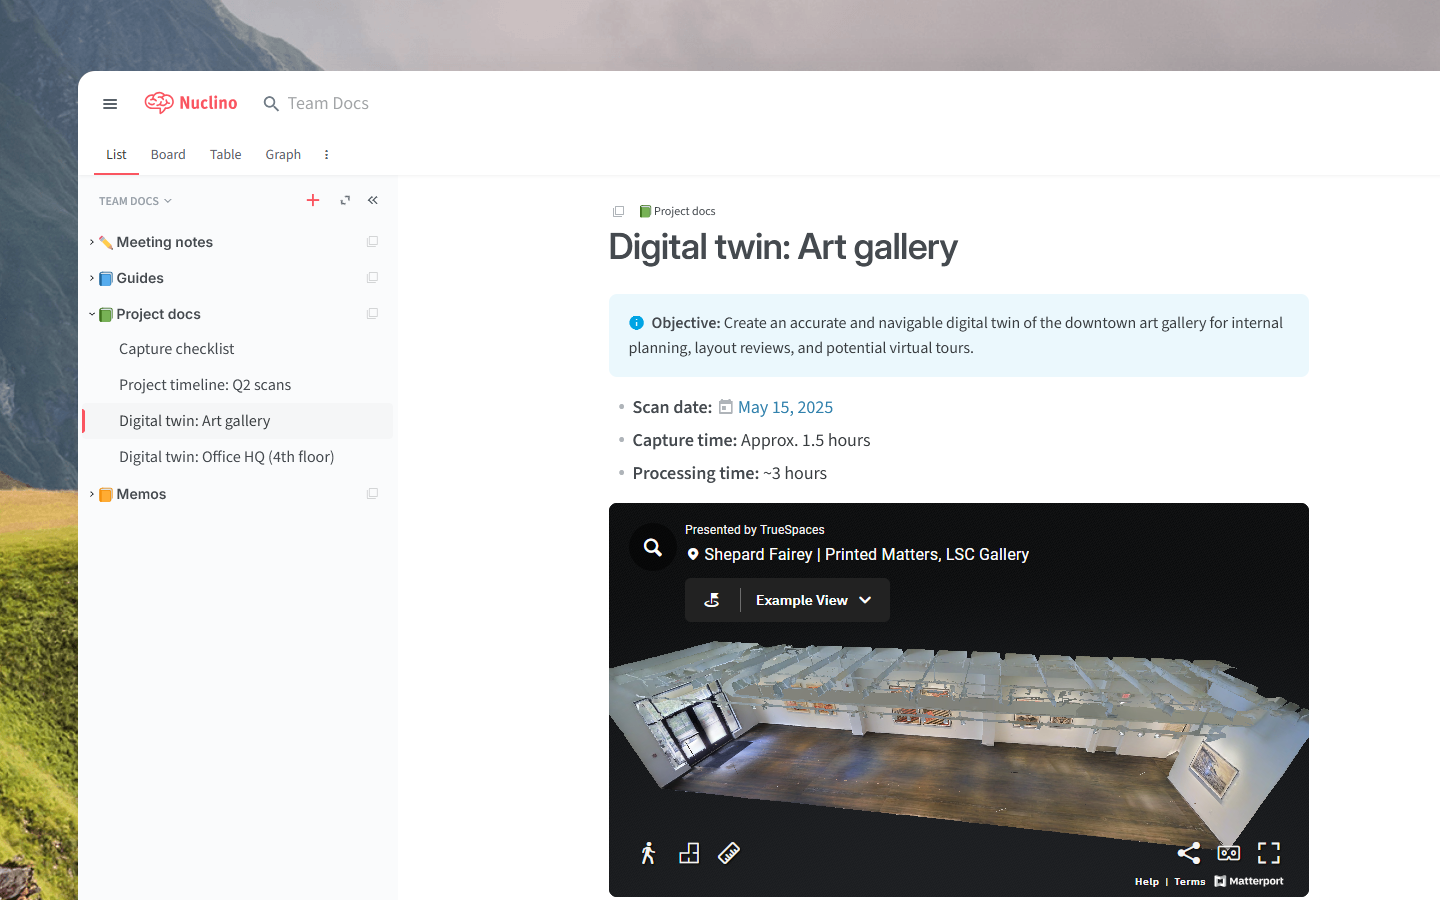
Task: Open the measurement ruler tool
Action: click(x=728, y=852)
